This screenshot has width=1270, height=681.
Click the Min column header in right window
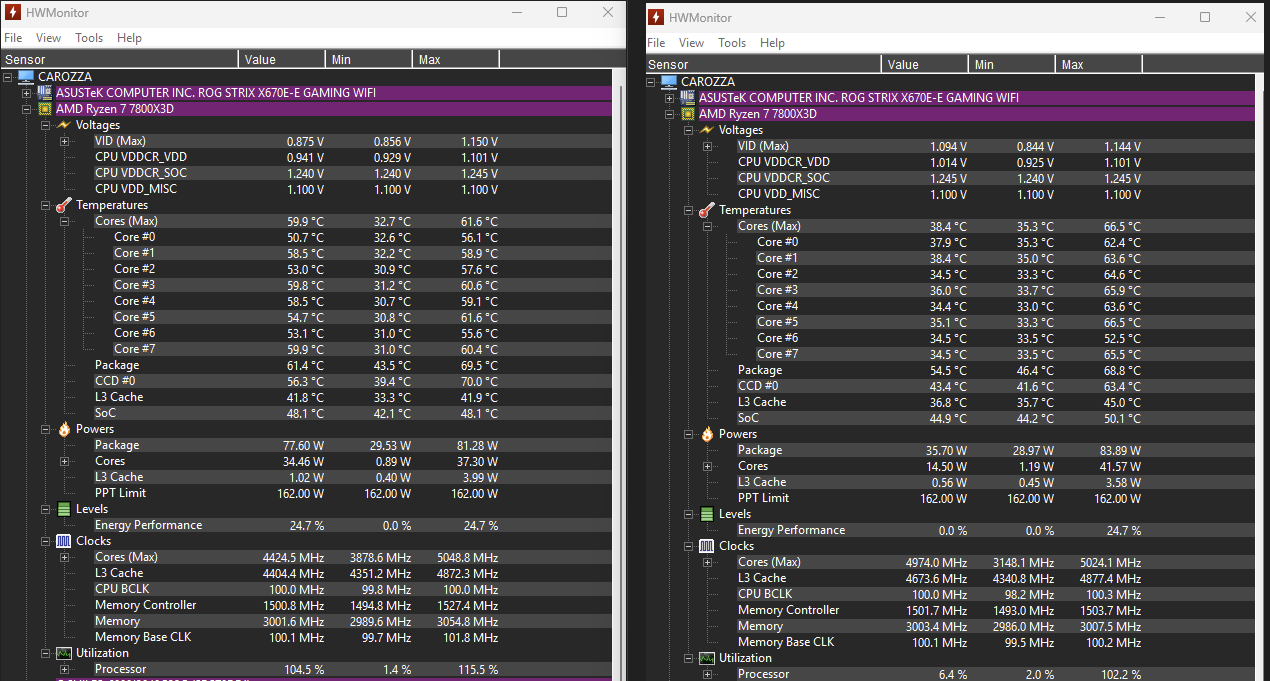pyautogui.click(x=1012, y=64)
